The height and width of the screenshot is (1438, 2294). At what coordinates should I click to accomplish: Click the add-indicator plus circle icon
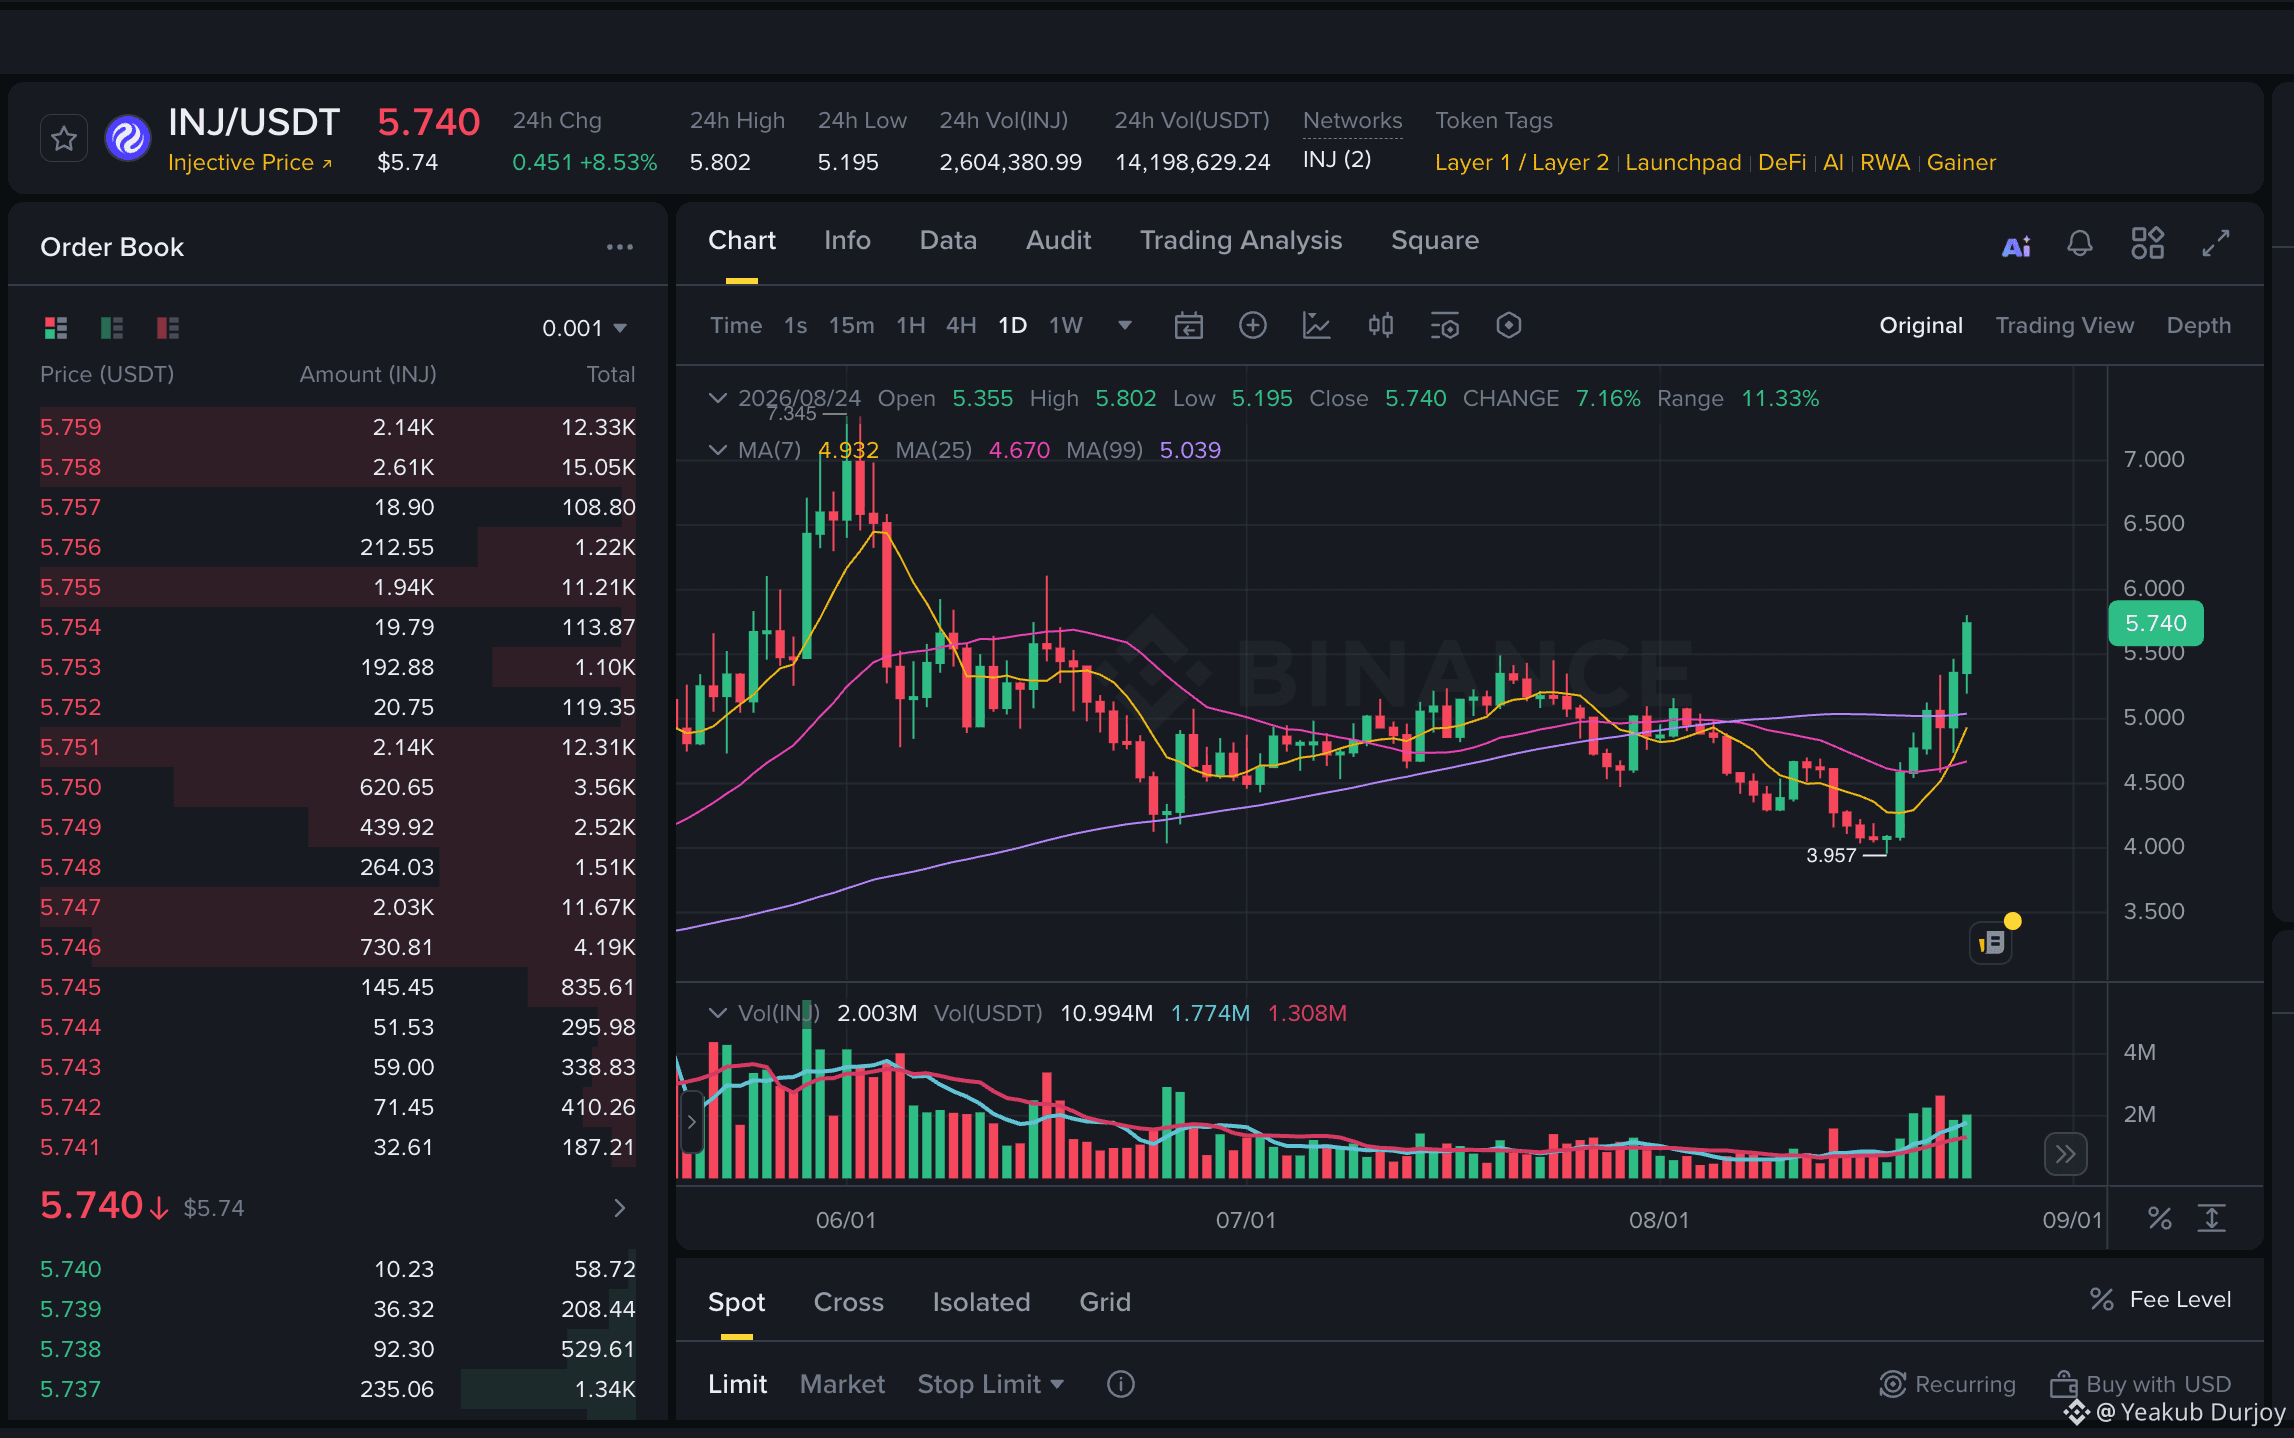1253,326
